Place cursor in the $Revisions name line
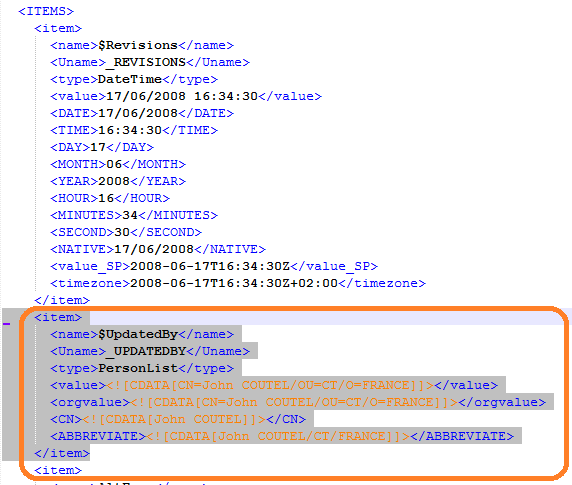Viewport: 572px width, 485px height. (142, 45)
